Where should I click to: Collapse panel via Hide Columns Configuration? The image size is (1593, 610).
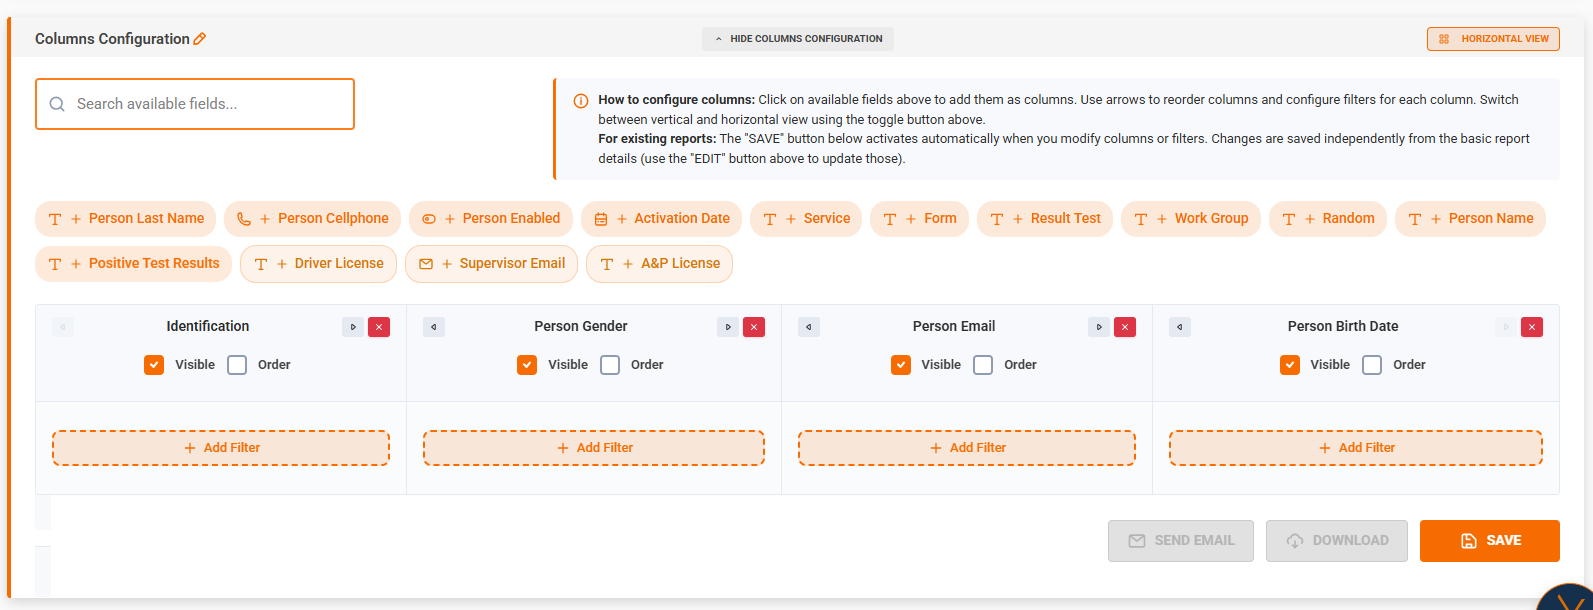pyautogui.click(x=797, y=39)
